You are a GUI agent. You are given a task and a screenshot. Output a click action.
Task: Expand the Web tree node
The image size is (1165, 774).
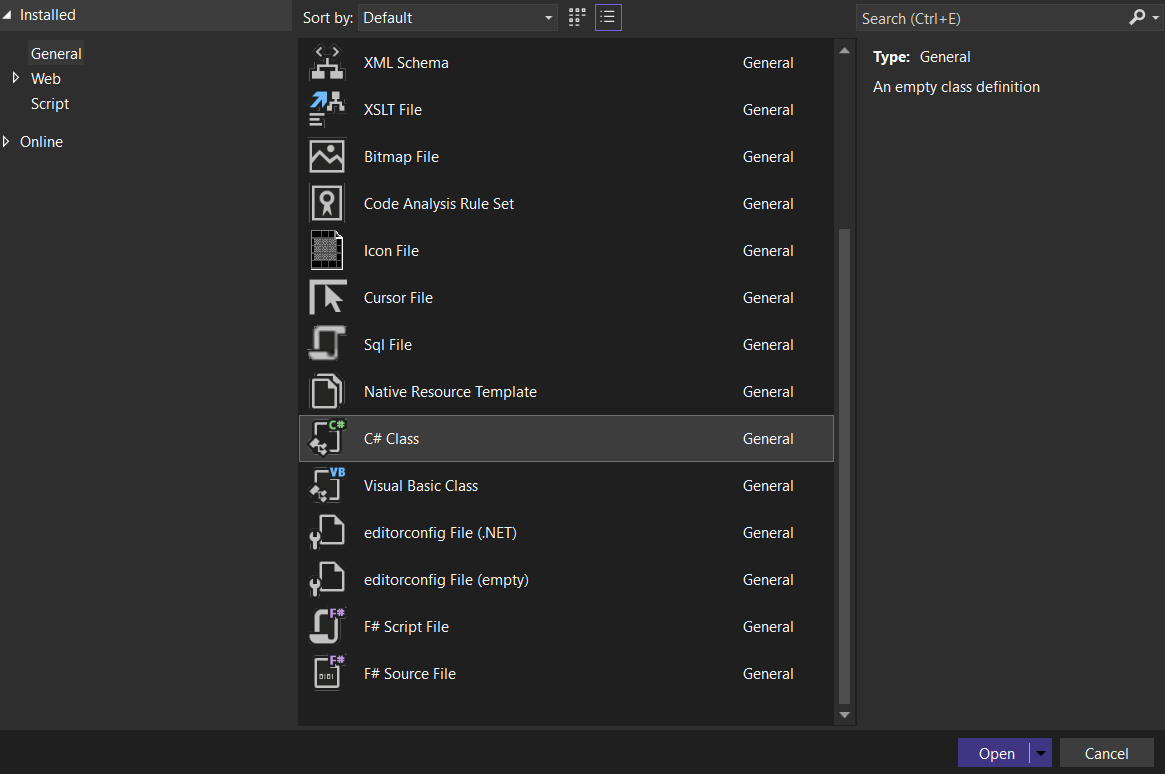(16, 78)
